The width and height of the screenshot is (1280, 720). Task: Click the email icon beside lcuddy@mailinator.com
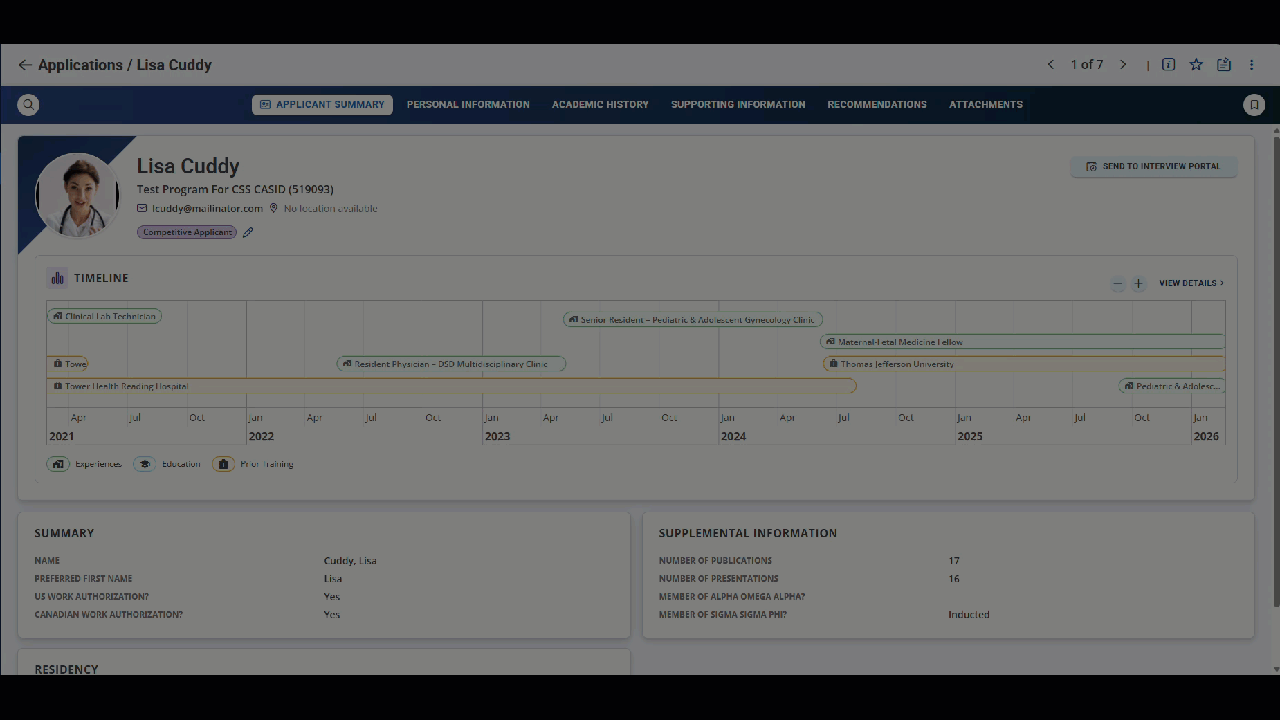tap(142, 208)
